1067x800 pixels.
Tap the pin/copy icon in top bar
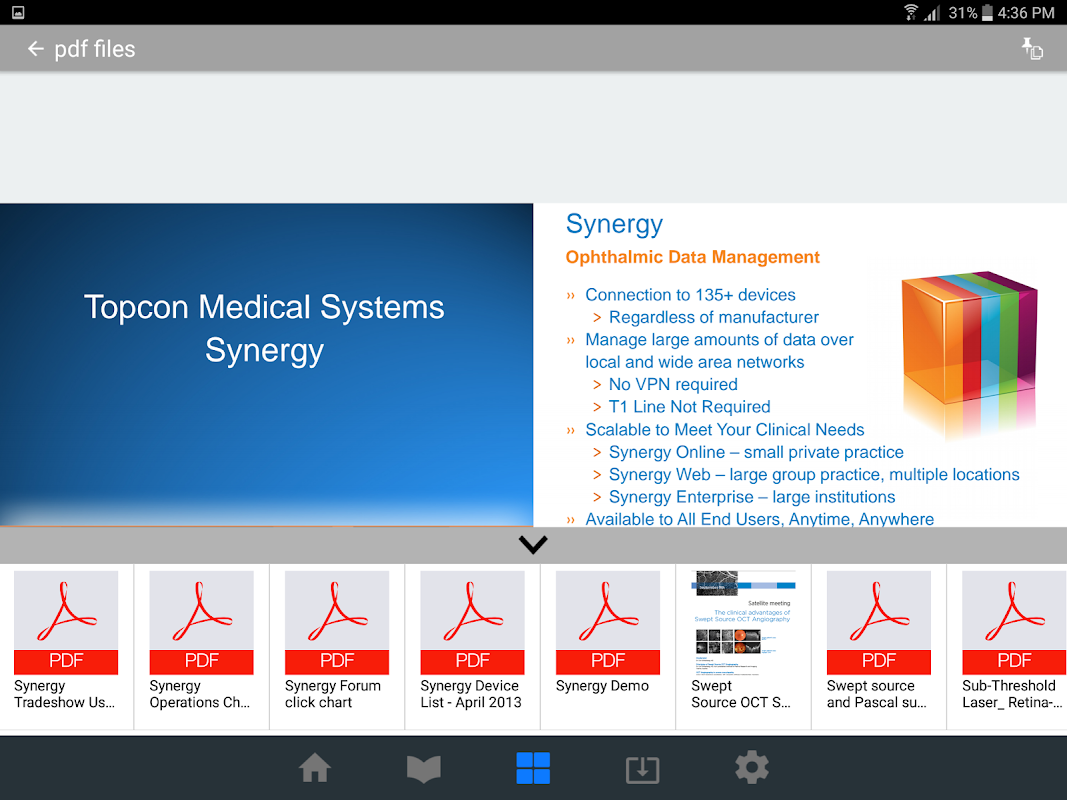click(1032, 49)
